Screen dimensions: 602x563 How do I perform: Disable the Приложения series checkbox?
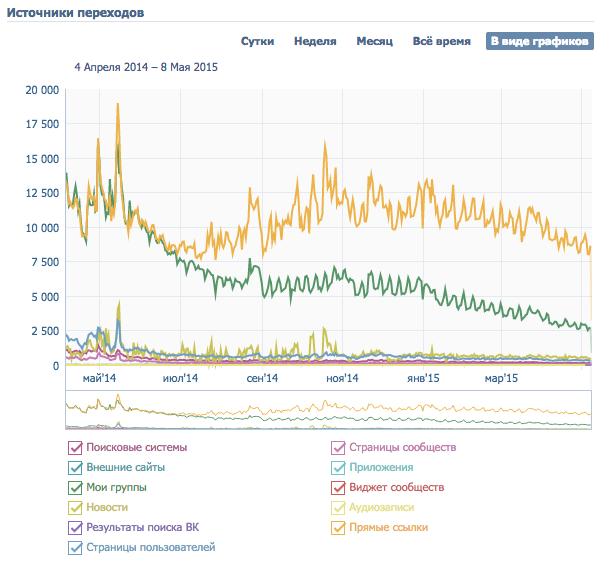(338, 467)
